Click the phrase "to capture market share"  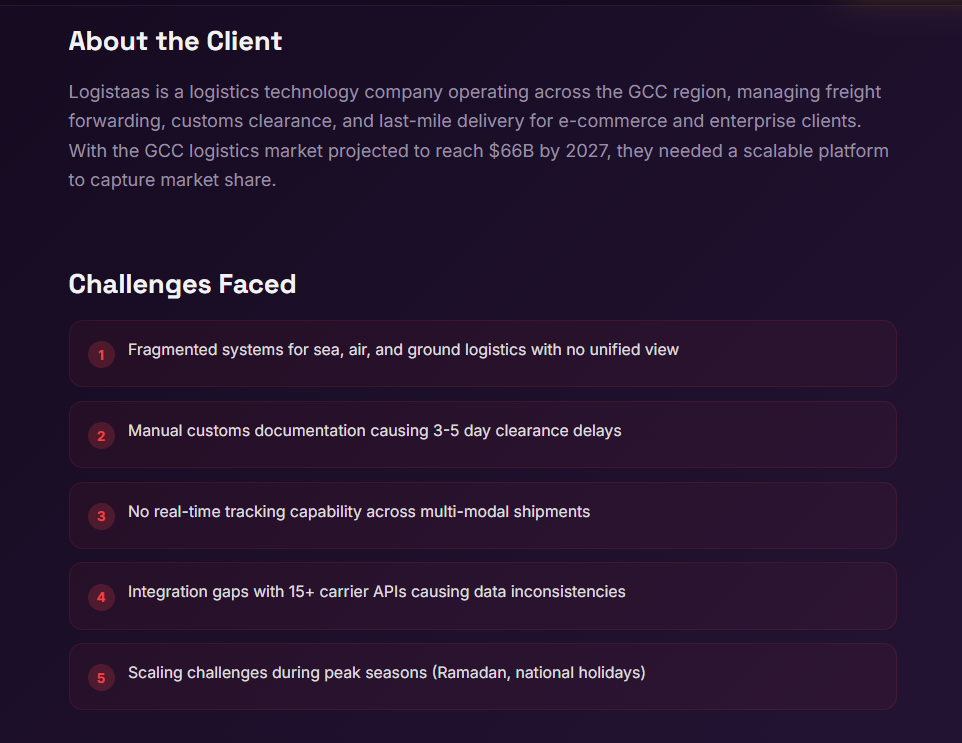point(172,181)
